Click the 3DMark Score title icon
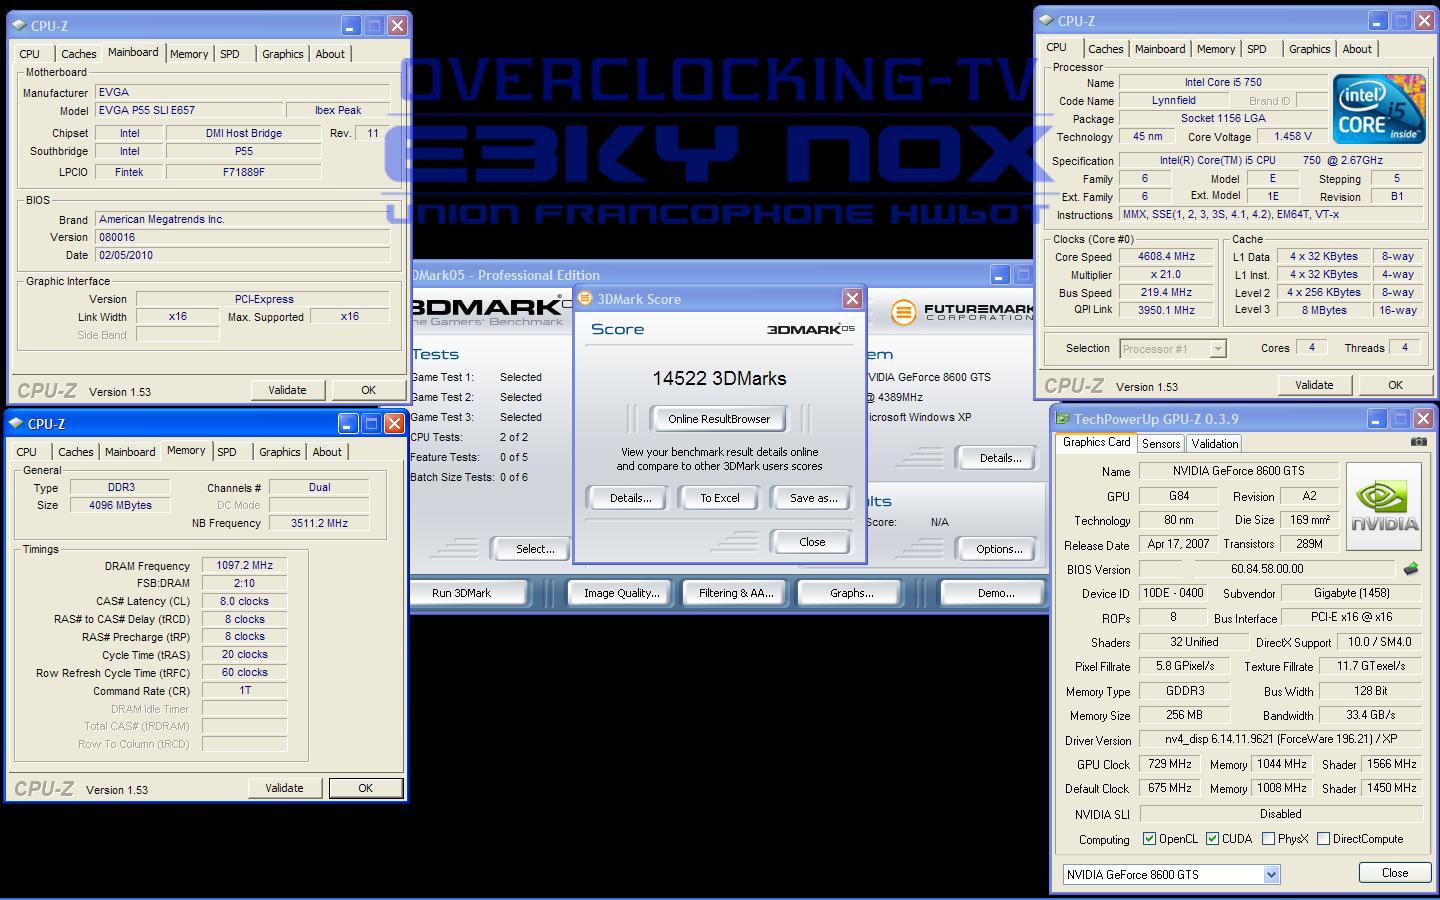Screen dimensions: 1440x900 coord(586,298)
